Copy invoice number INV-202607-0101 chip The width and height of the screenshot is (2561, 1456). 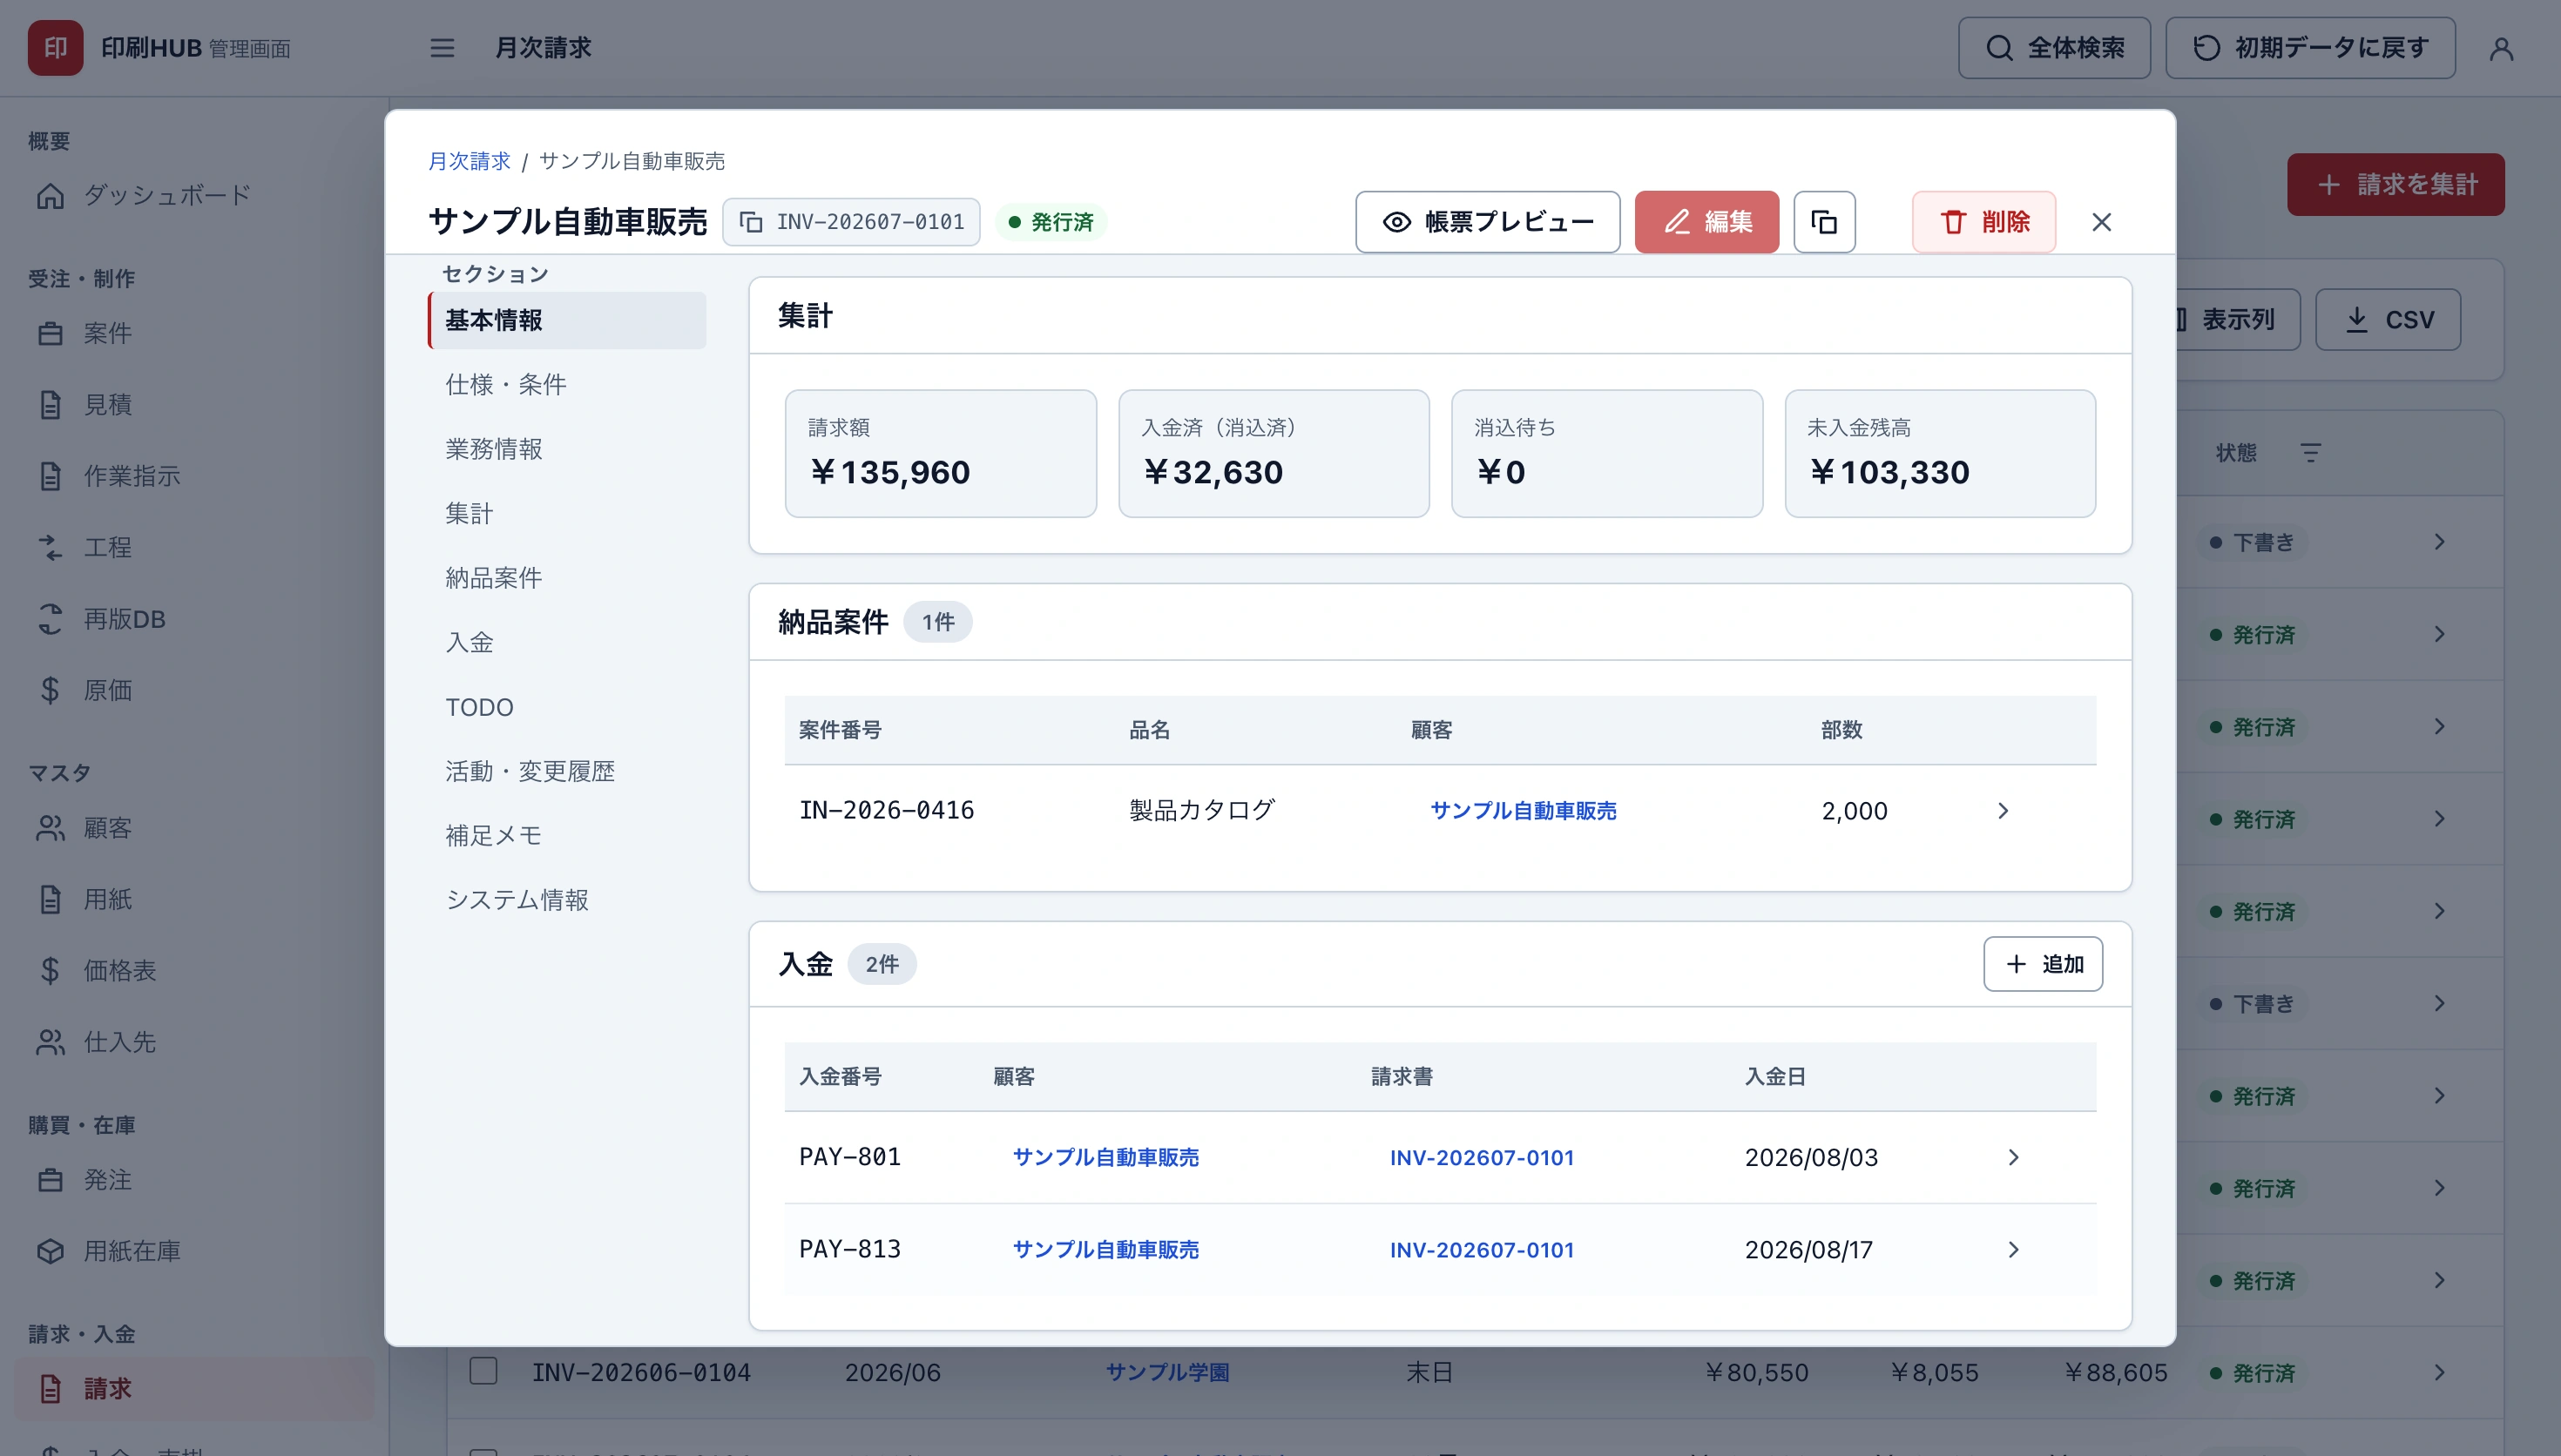click(x=851, y=222)
